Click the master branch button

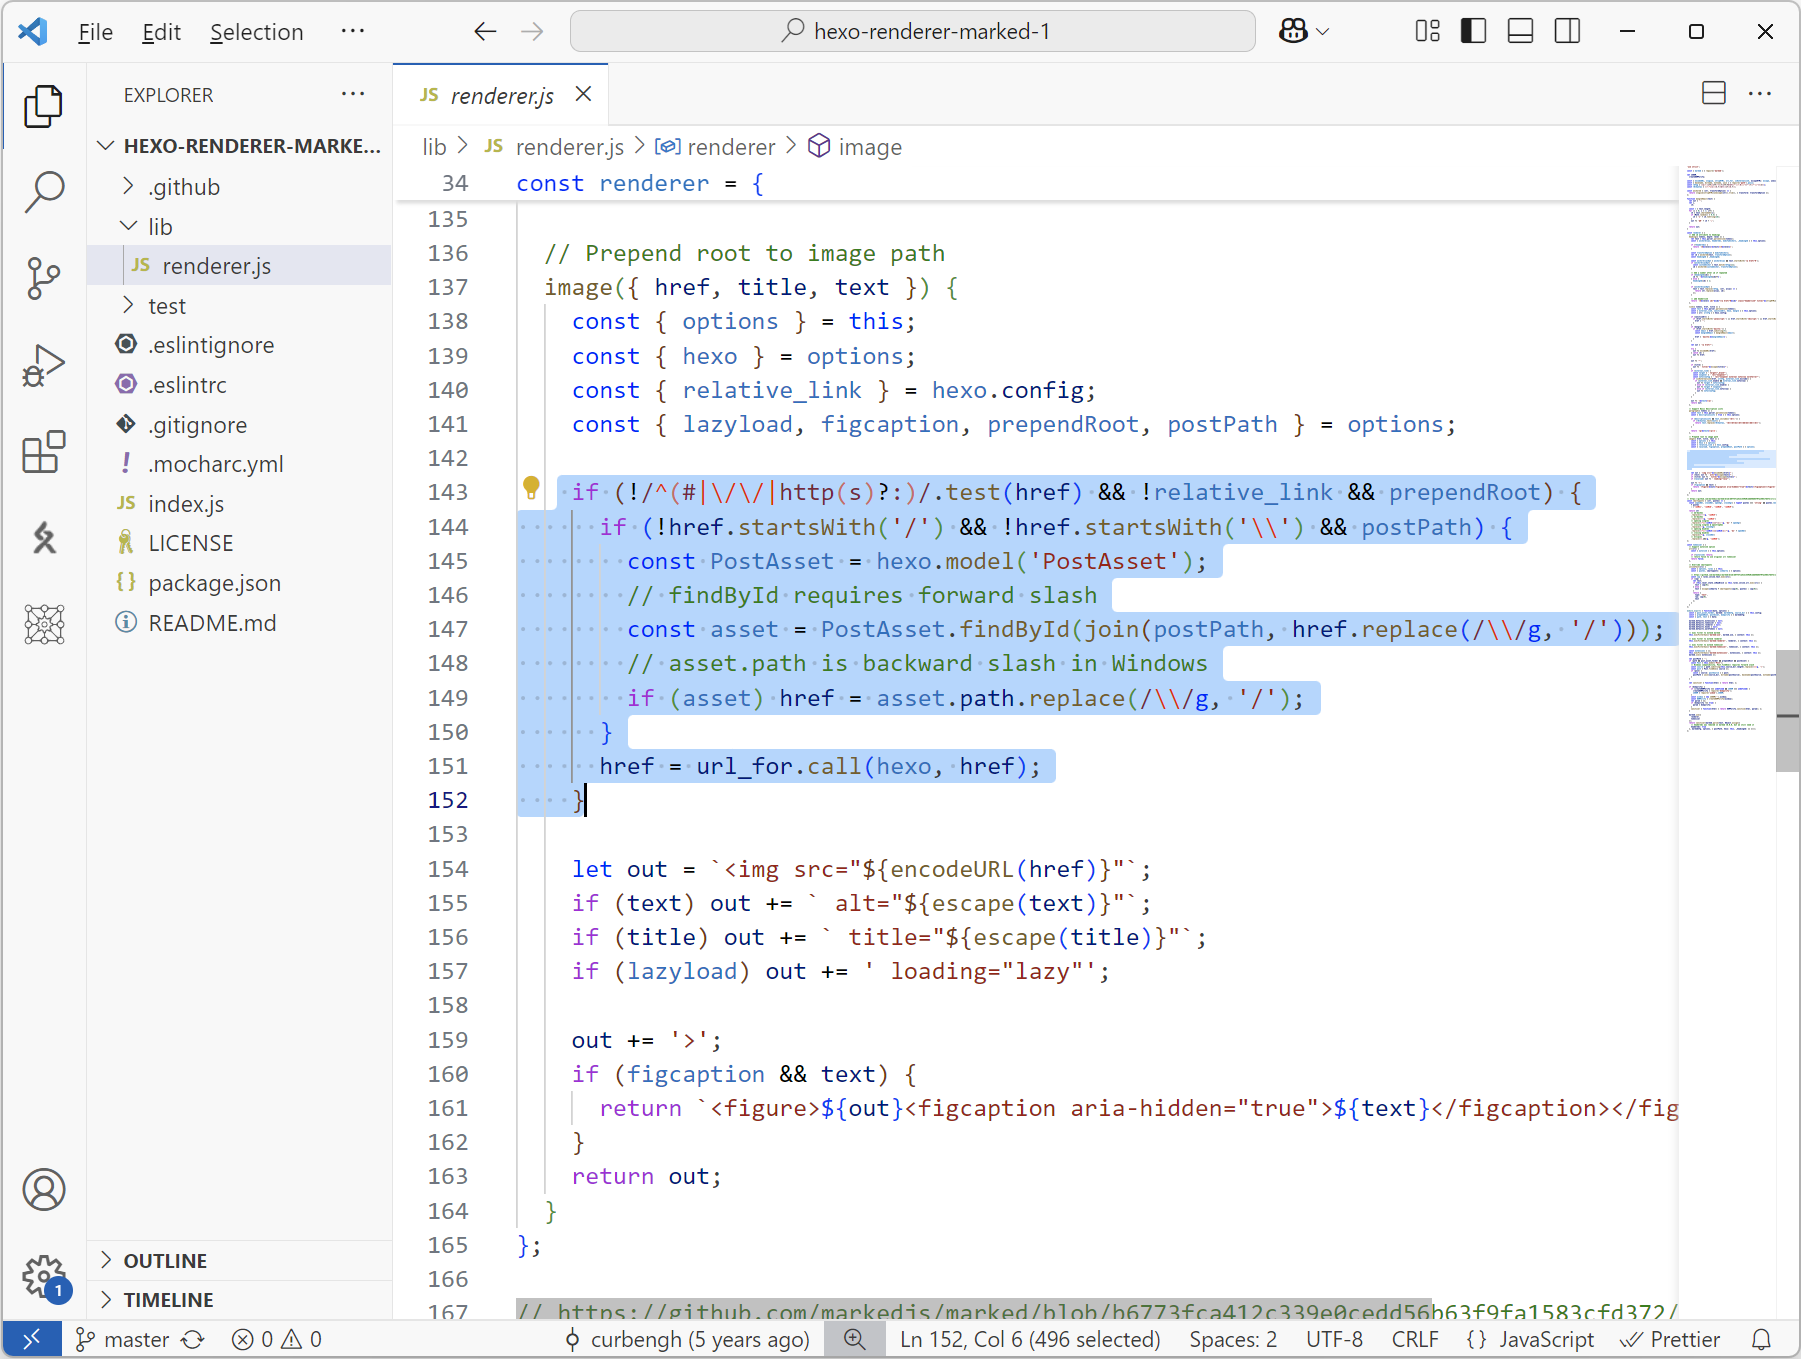tap(124, 1339)
